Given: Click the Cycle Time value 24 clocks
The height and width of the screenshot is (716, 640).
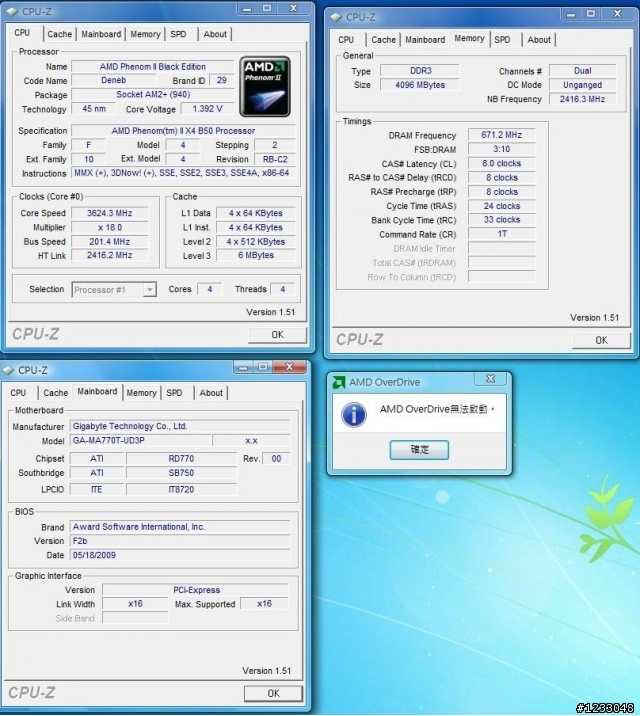Looking at the screenshot, I should [x=501, y=206].
